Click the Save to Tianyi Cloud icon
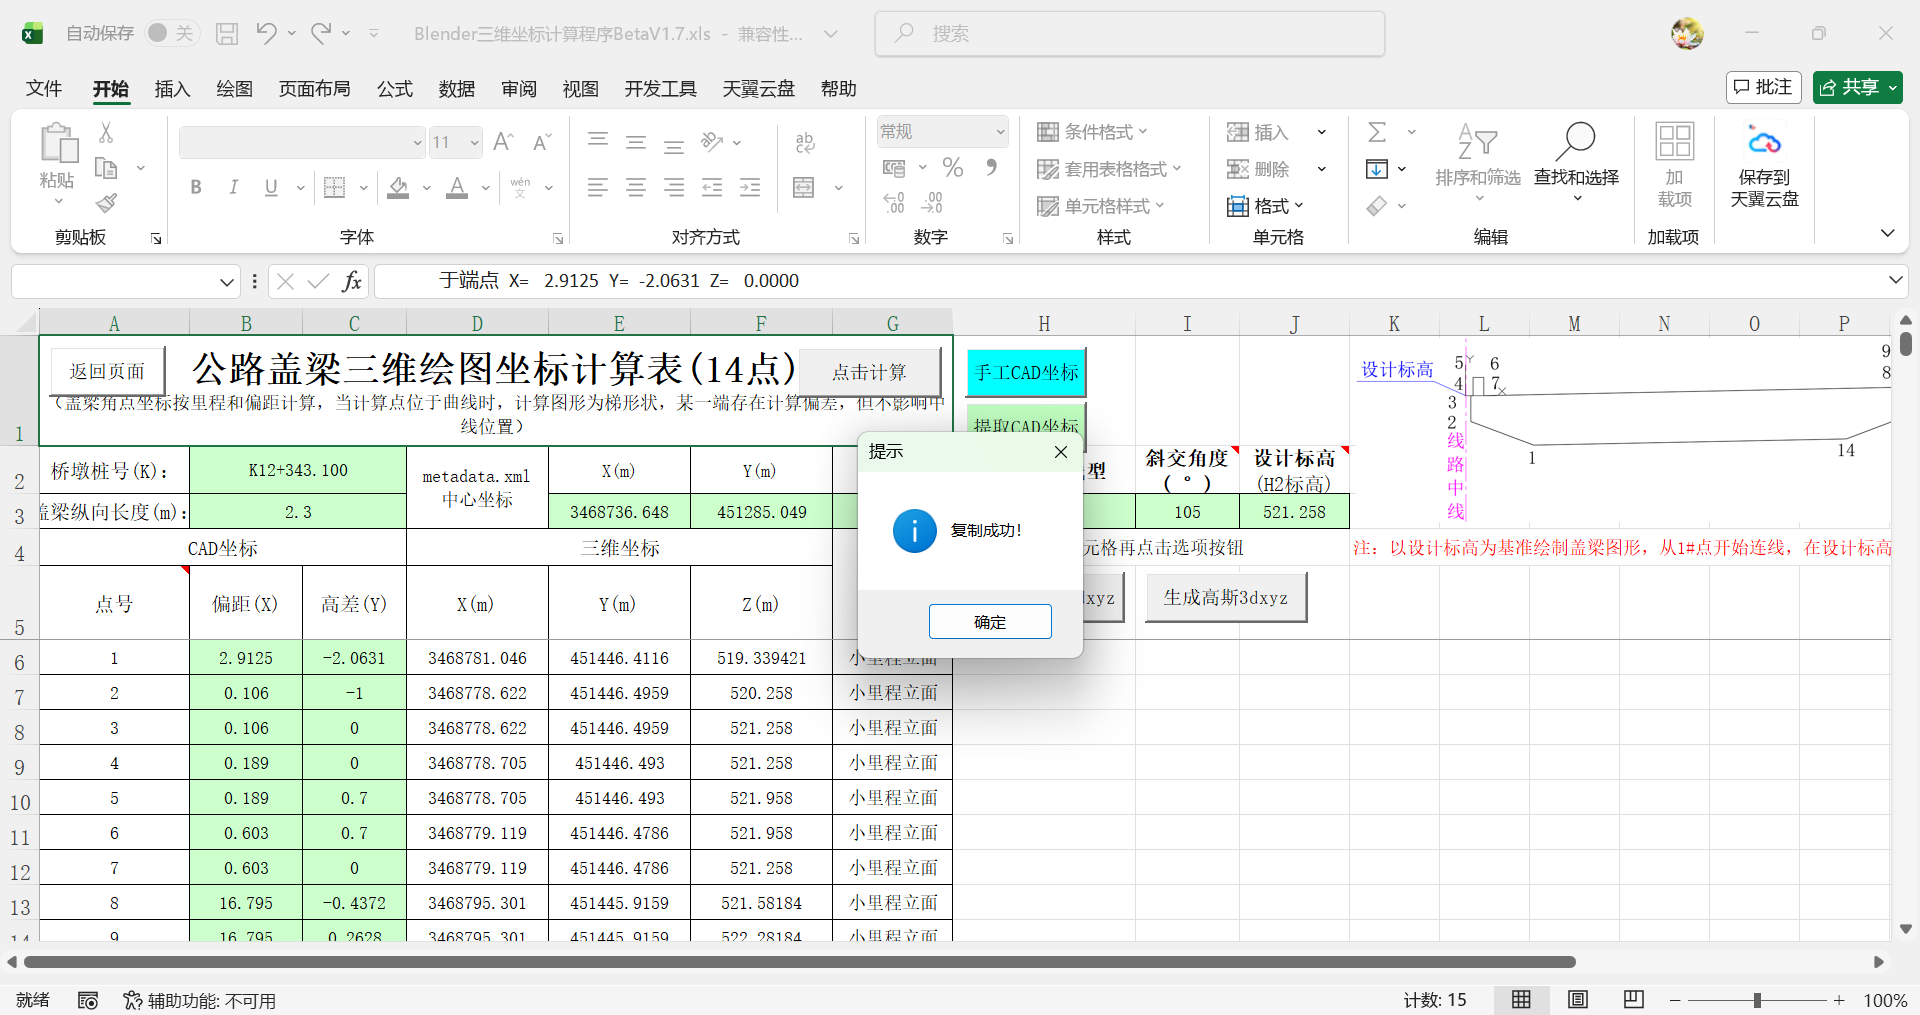 pos(1764,141)
